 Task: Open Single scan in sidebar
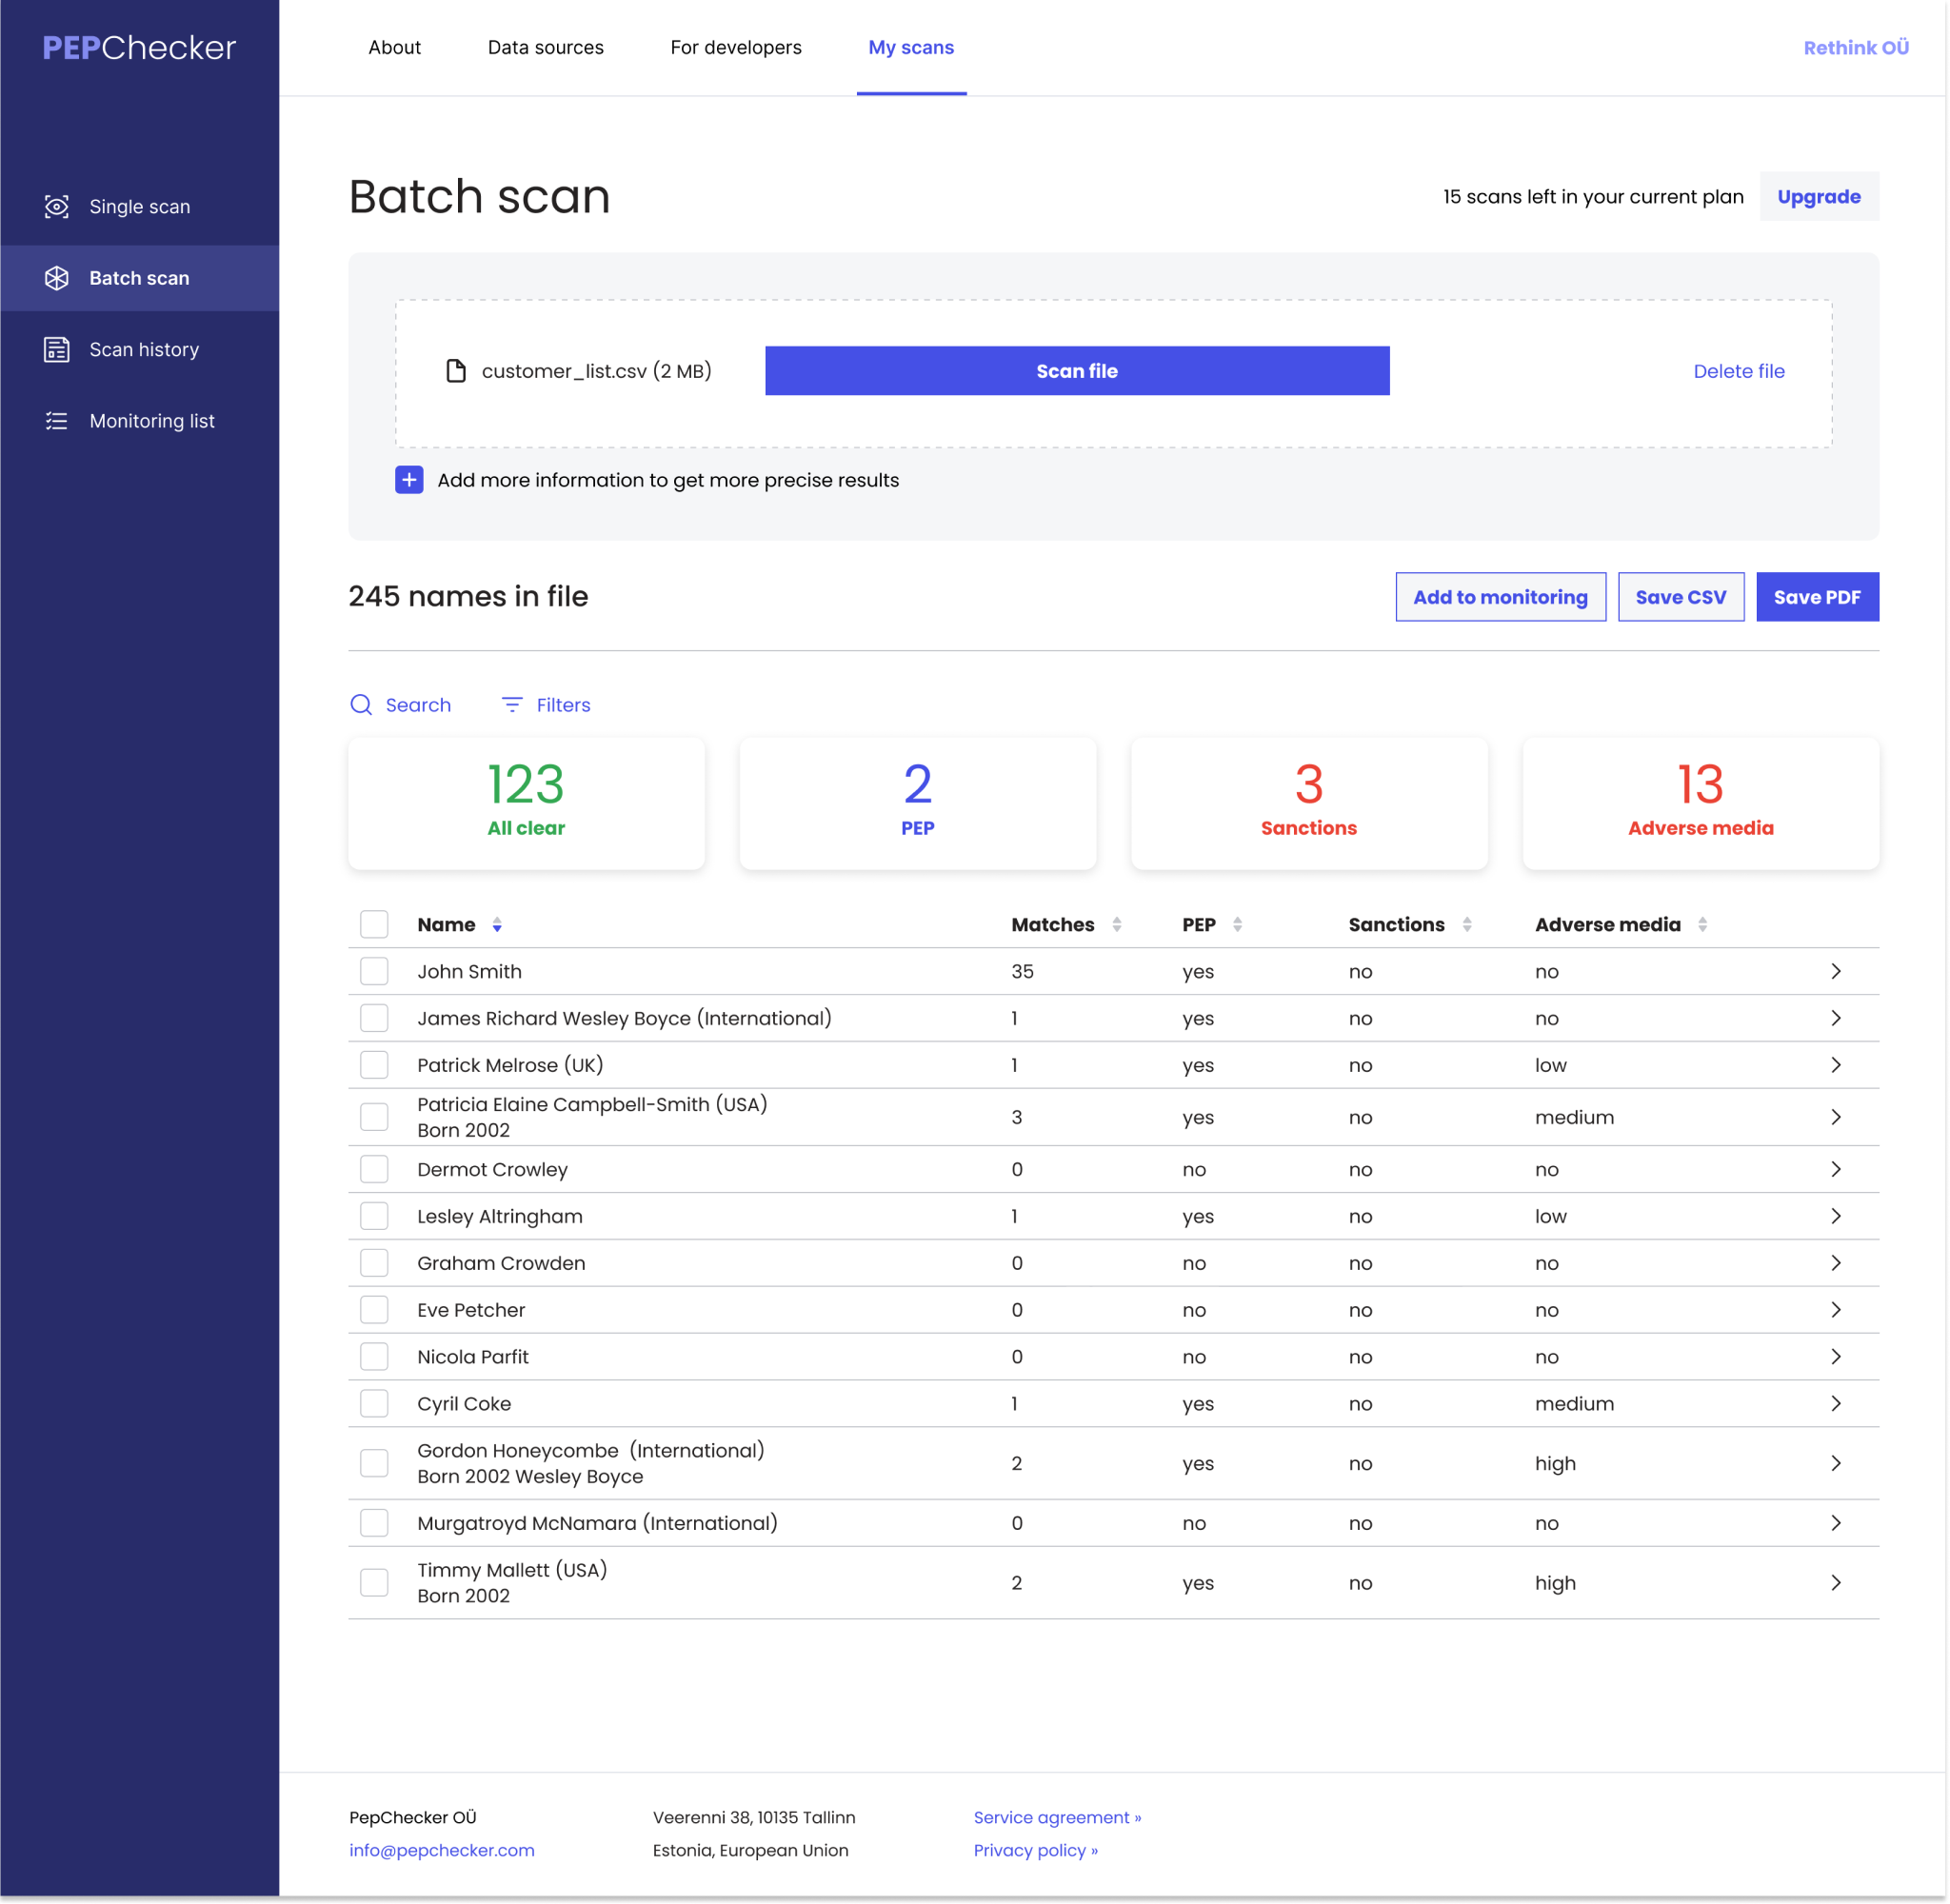[140, 207]
